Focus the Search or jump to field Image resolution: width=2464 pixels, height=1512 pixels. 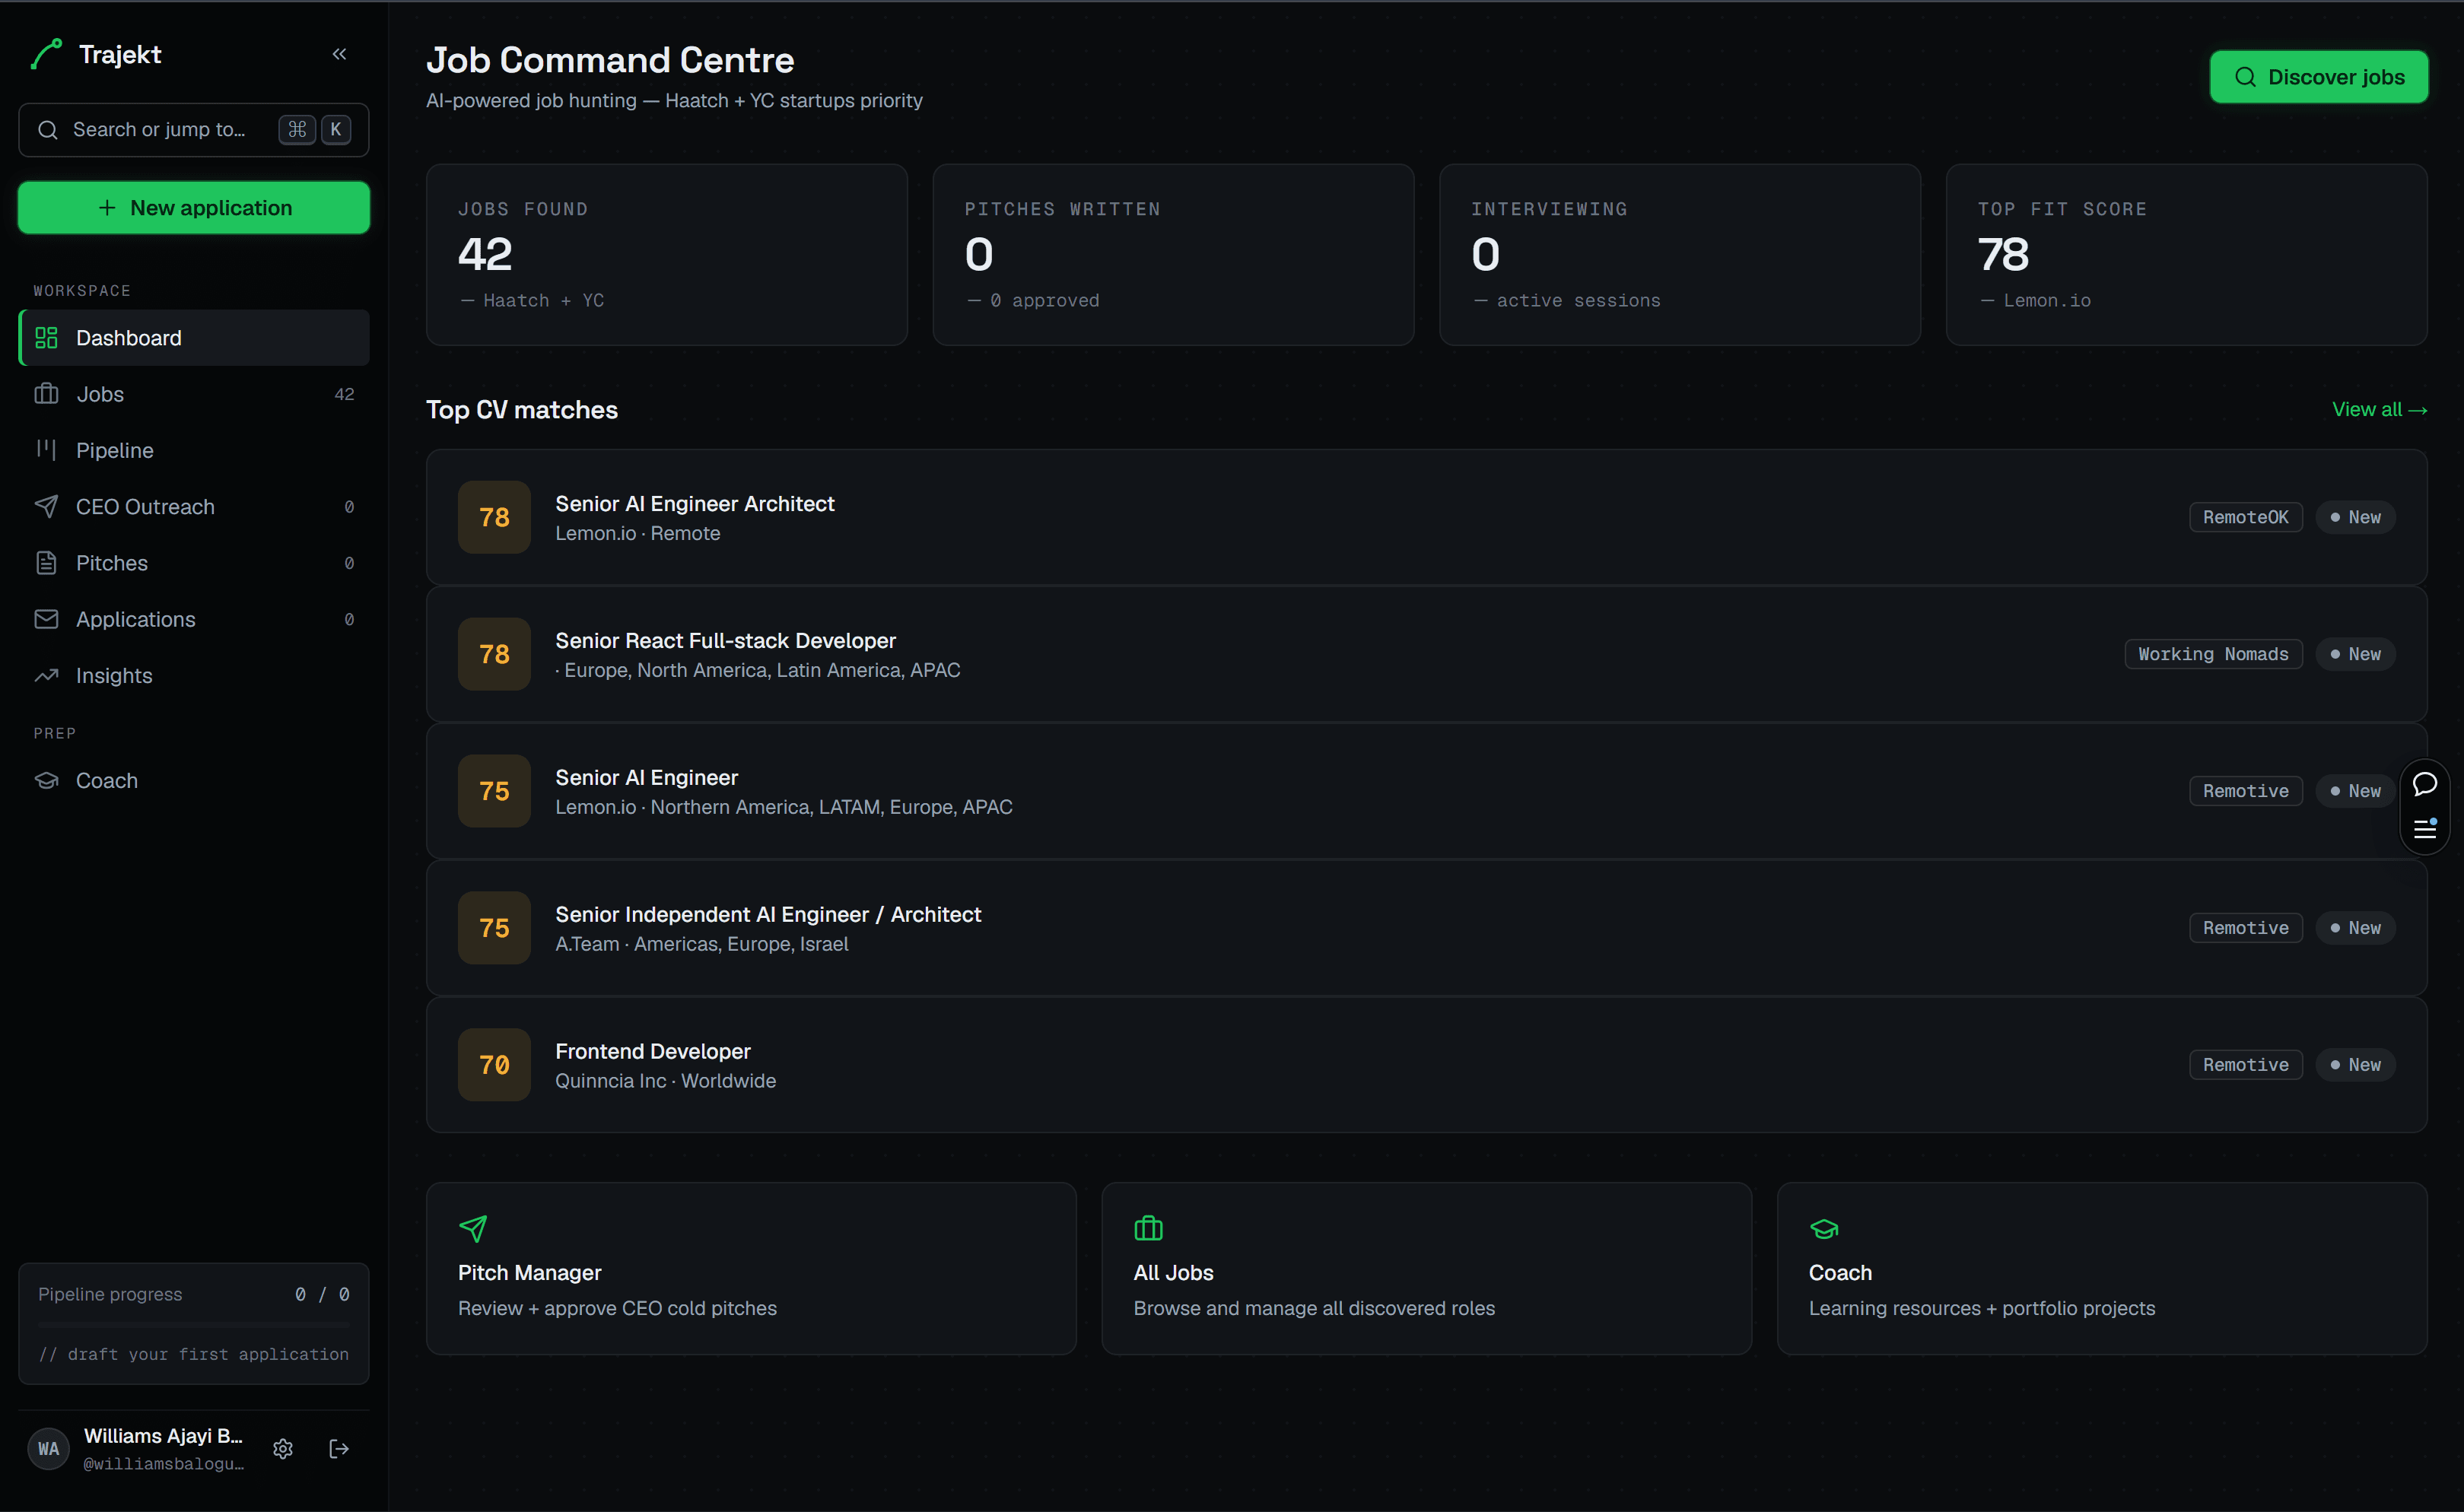point(194,130)
